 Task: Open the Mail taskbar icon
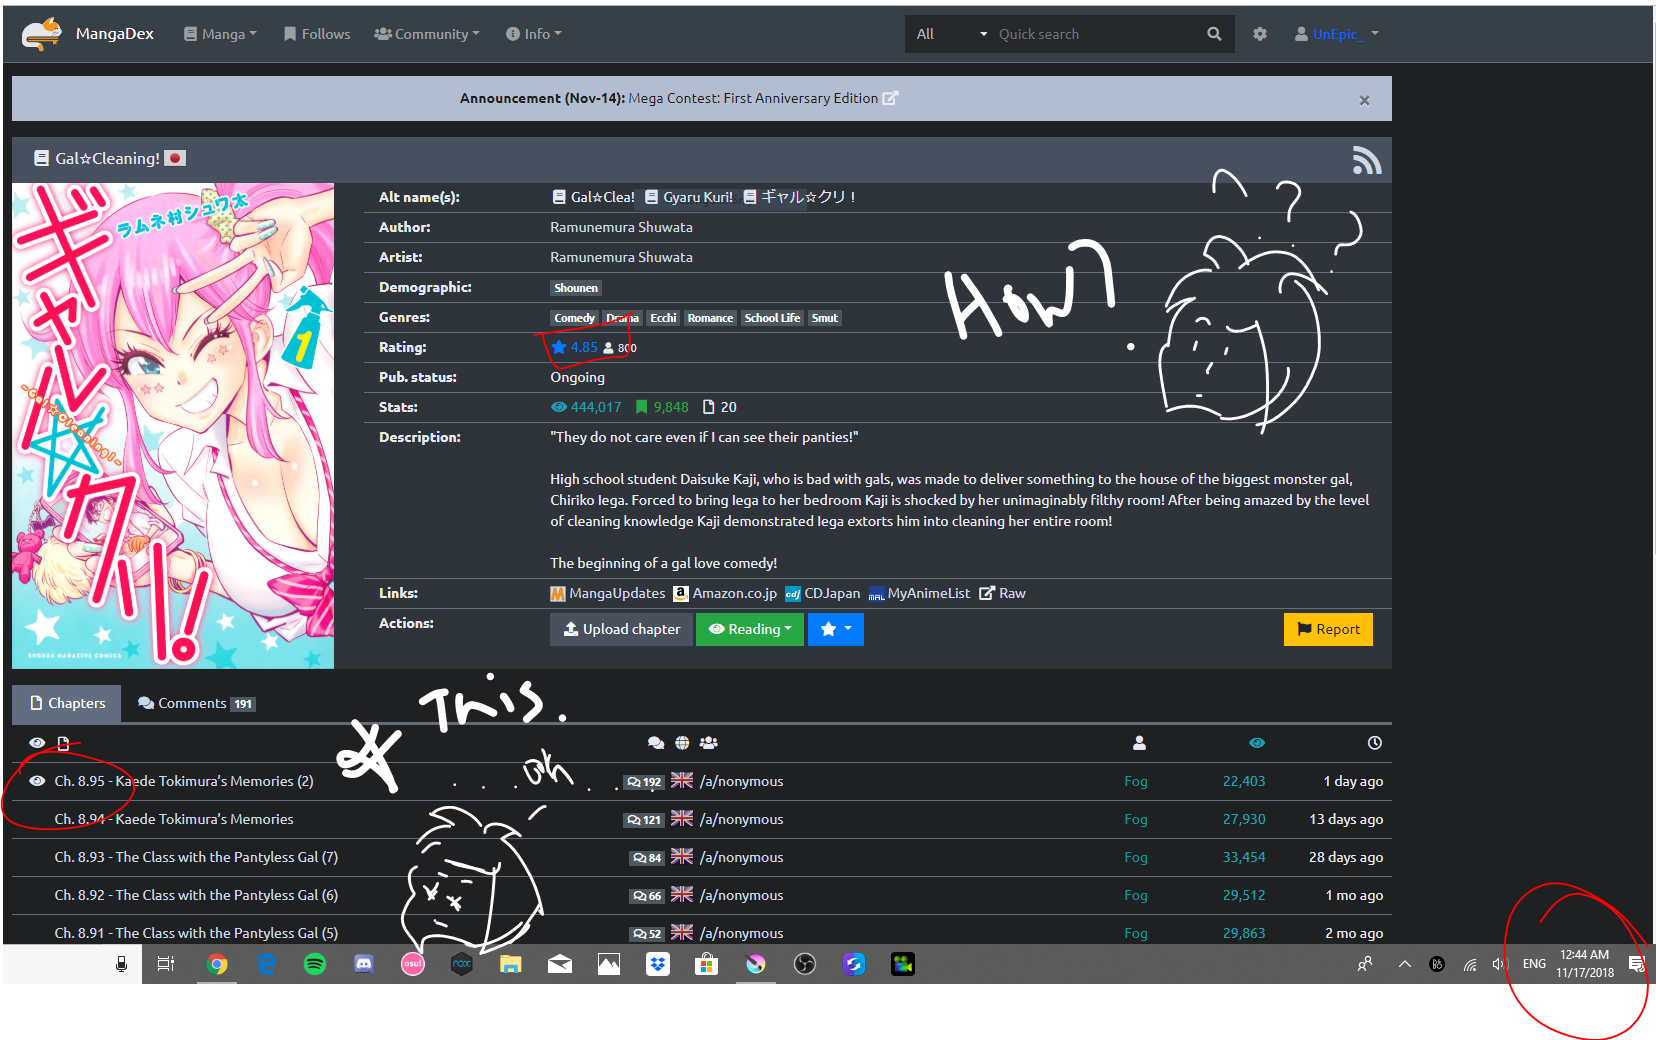(x=560, y=964)
